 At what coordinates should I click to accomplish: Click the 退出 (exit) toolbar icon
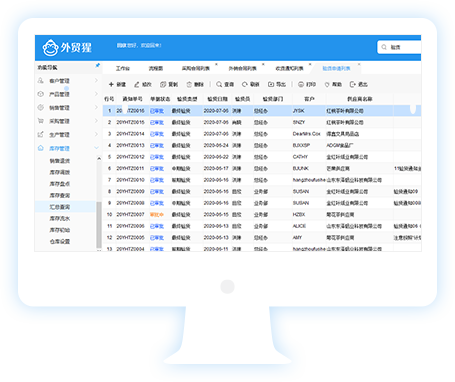[353, 84]
